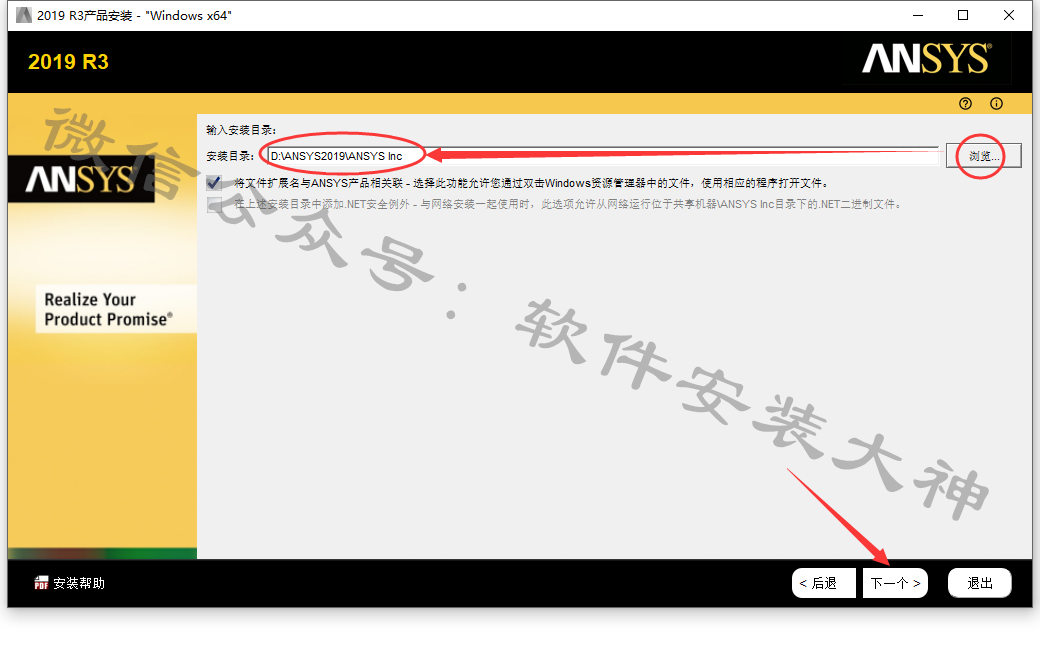Viewport: 1040px width, 649px height.
Task: Open the 安装帮助 installation help link
Action: click(x=79, y=583)
